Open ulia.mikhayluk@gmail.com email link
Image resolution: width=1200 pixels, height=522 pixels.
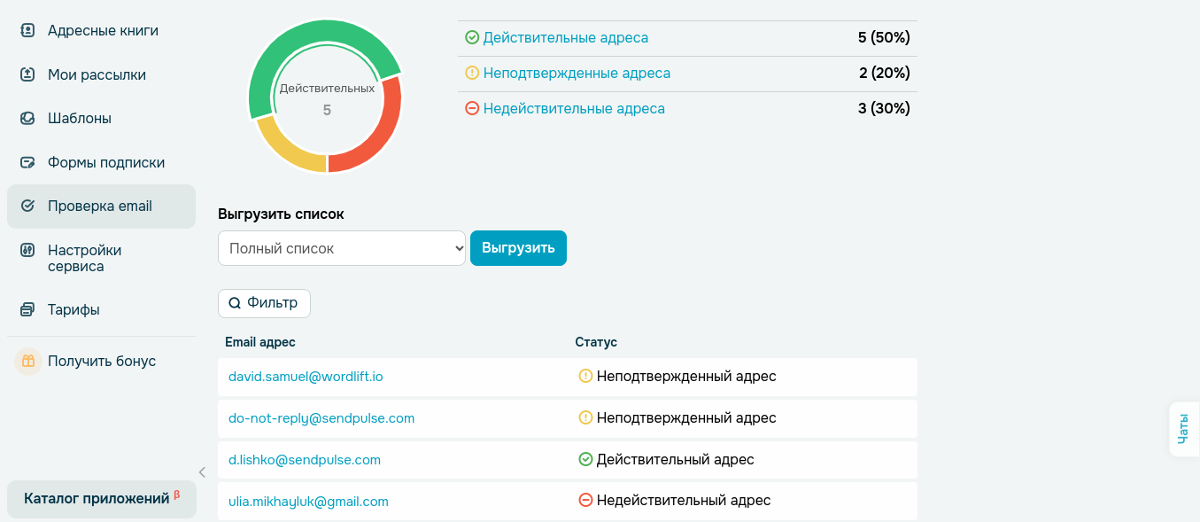click(x=308, y=501)
